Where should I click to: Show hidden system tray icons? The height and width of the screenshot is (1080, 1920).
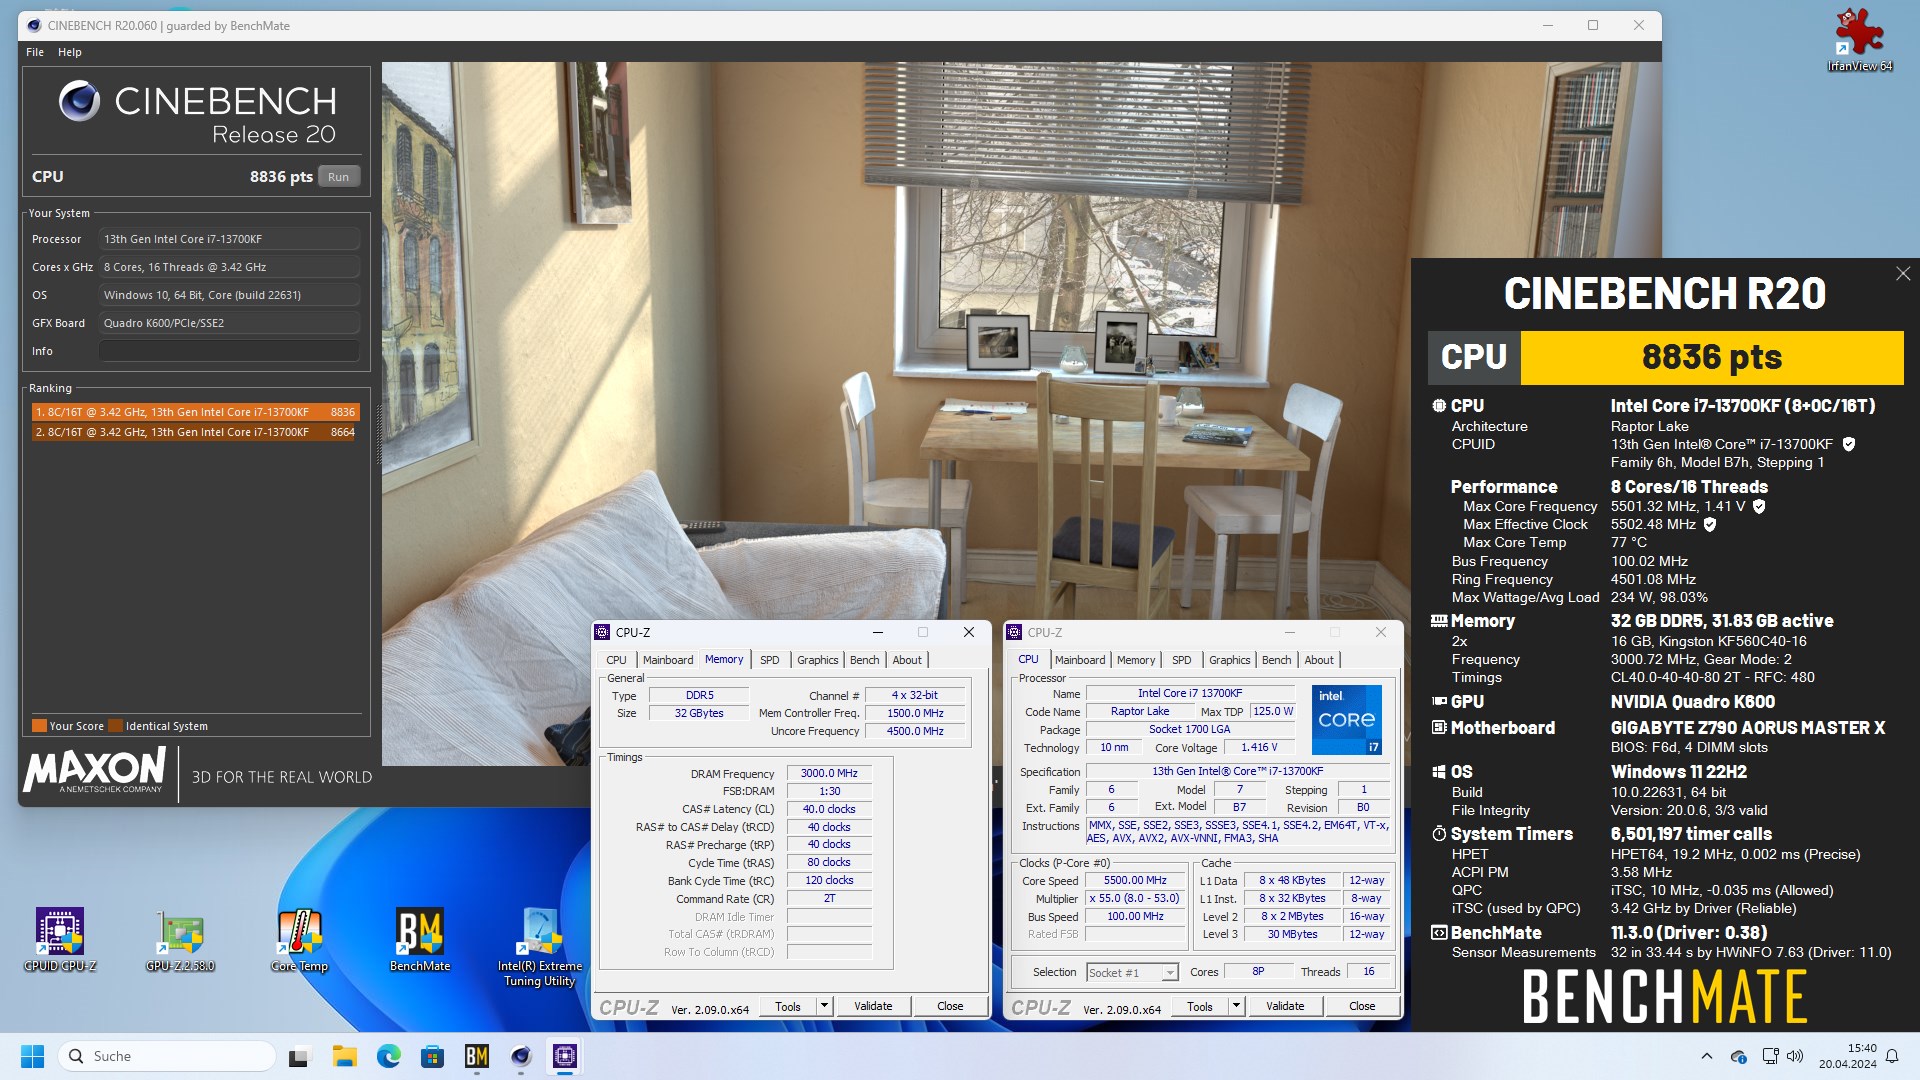pyautogui.click(x=1706, y=1056)
